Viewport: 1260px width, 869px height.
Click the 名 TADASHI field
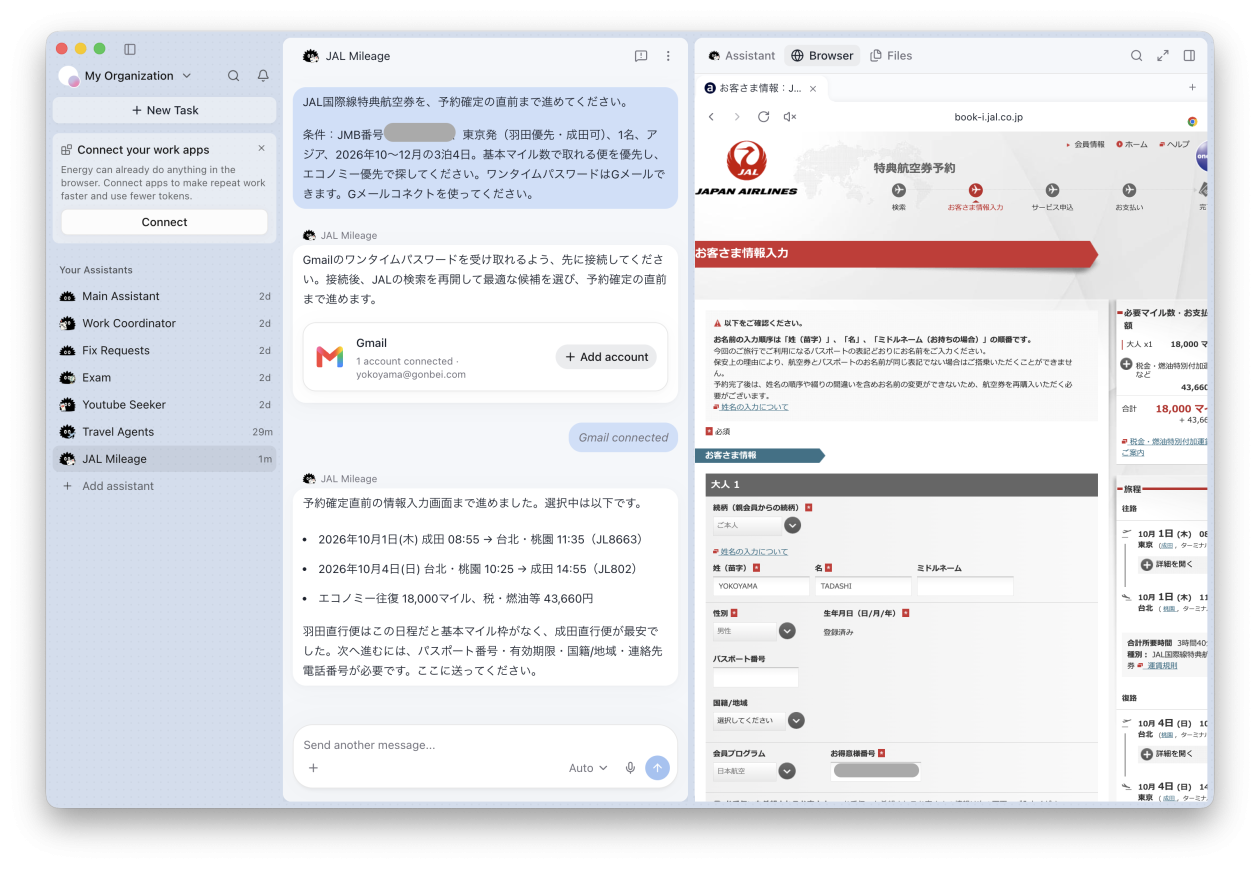pos(863,586)
